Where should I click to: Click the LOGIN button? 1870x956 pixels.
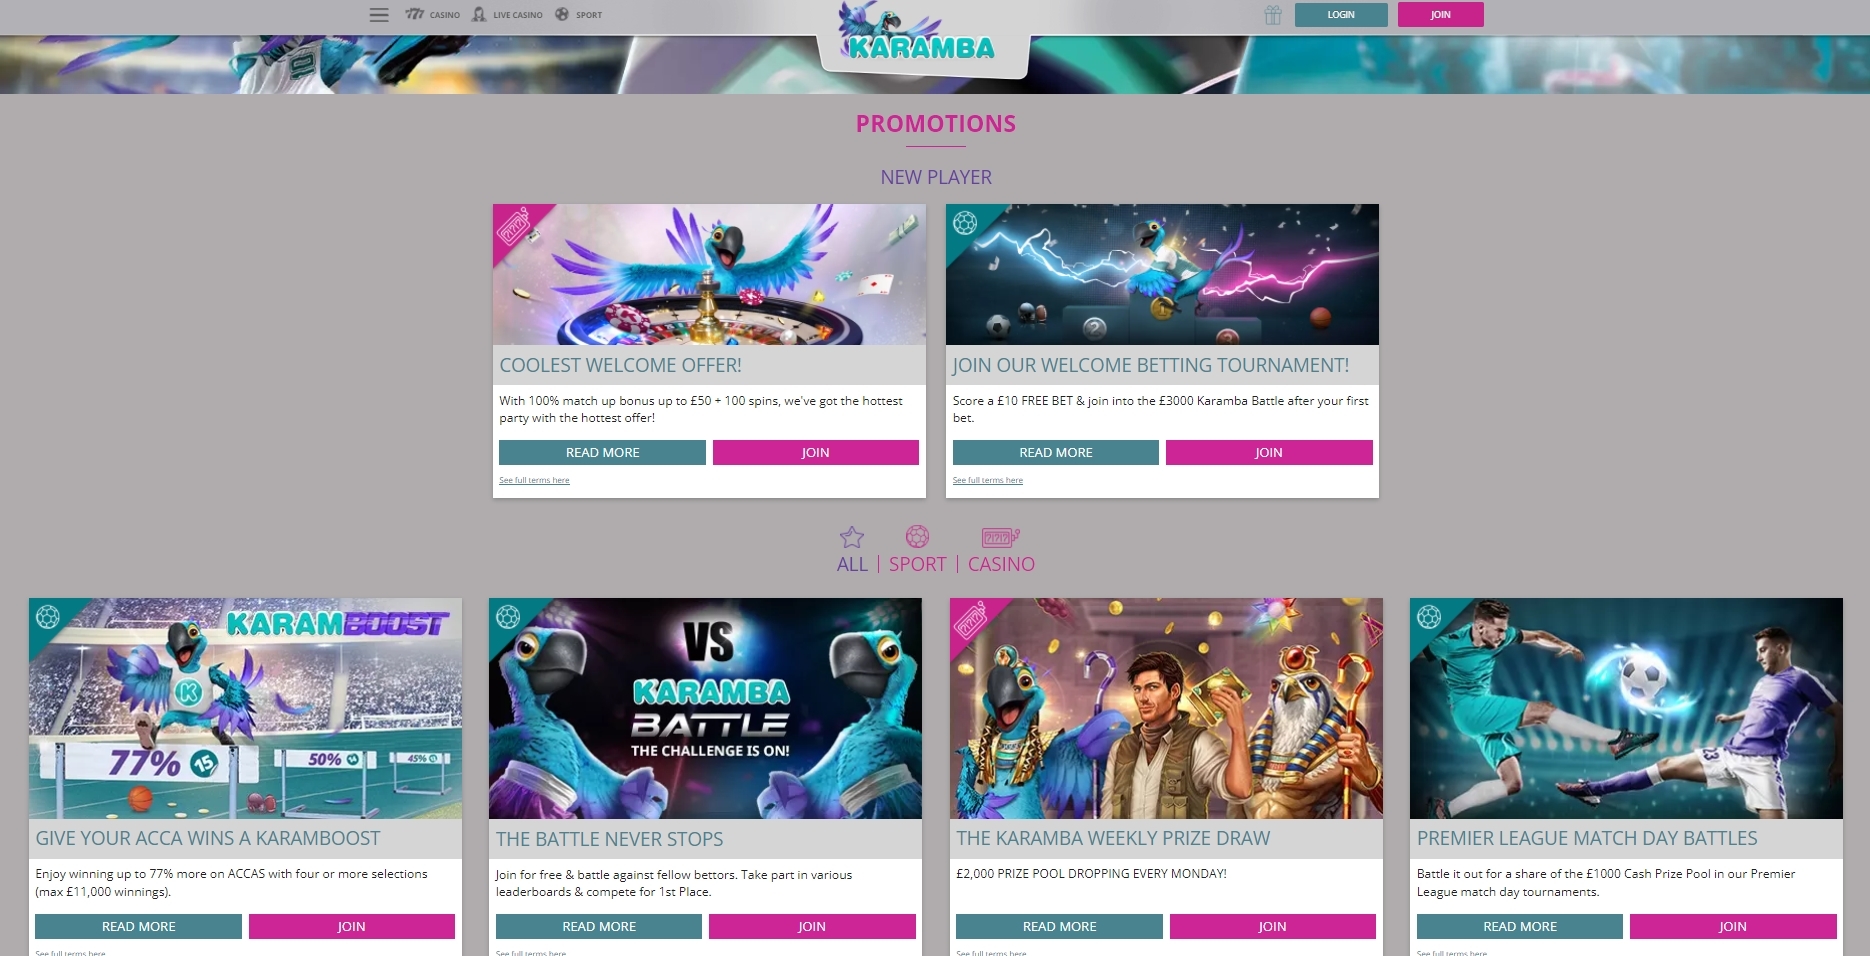[x=1341, y=15]
